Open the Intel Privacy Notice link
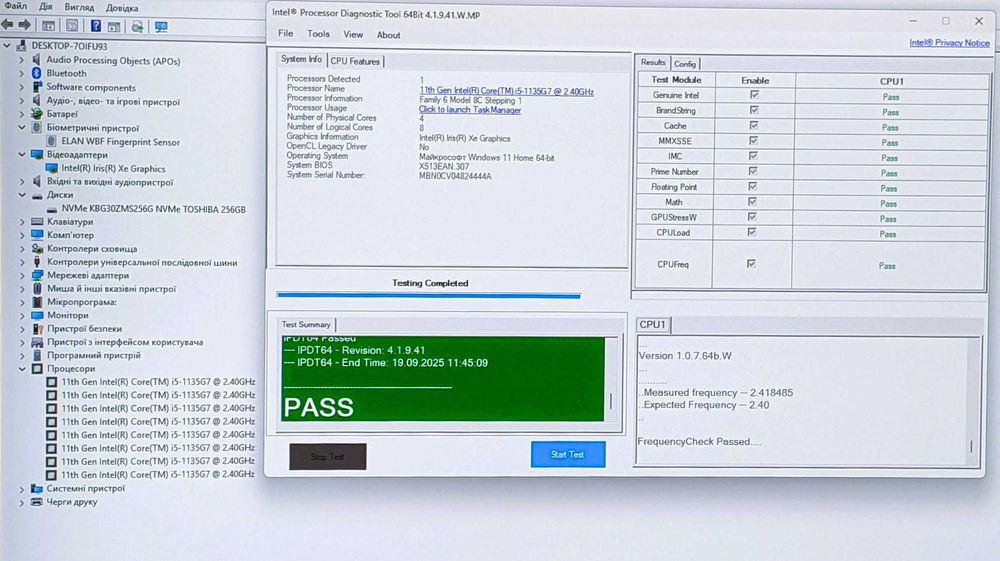The height and width of the screenshot is (561, 1000). pos(950,43)
